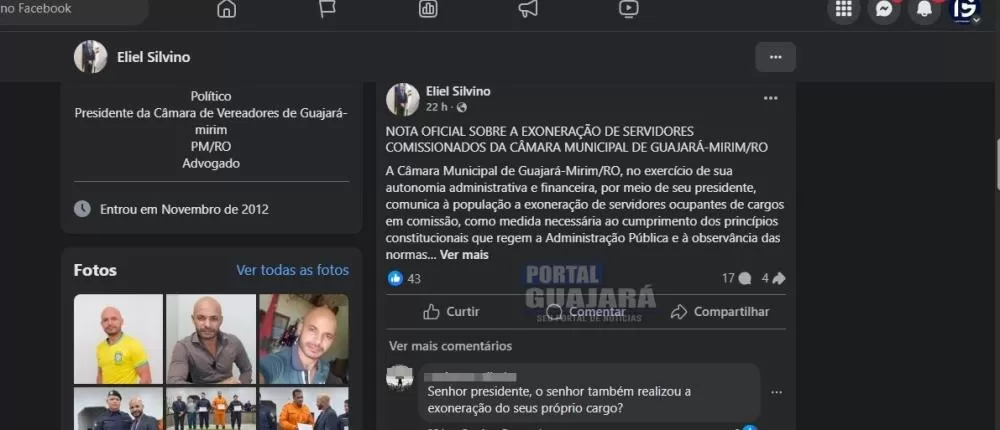Open profile header three-dot options button

[776, 57]
